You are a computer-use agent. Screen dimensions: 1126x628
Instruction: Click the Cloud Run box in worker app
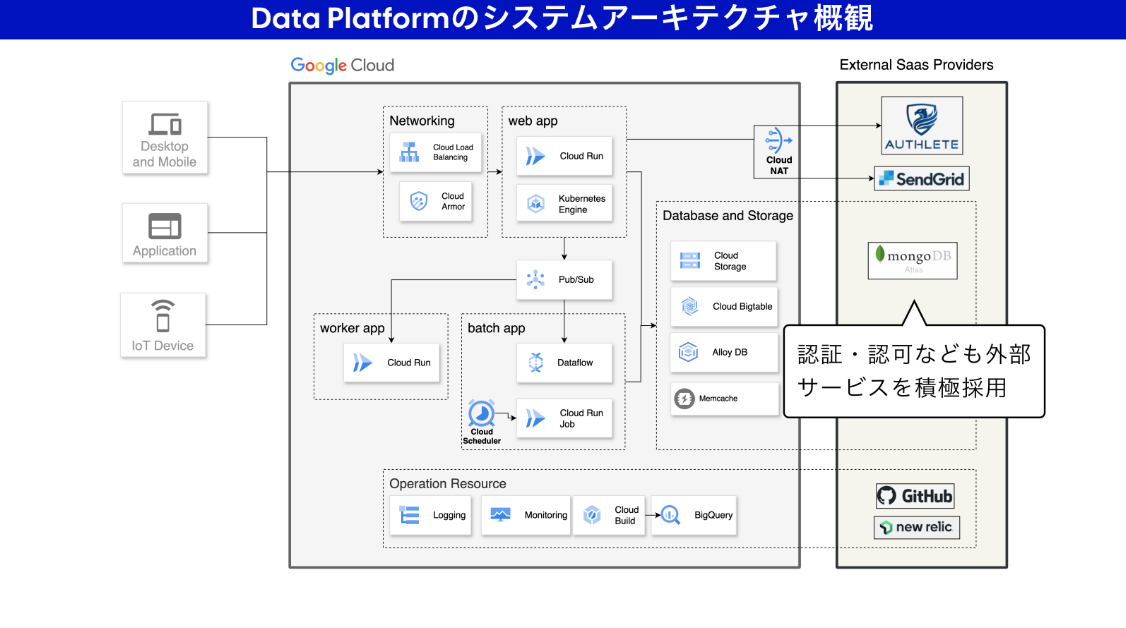point(394,362)
